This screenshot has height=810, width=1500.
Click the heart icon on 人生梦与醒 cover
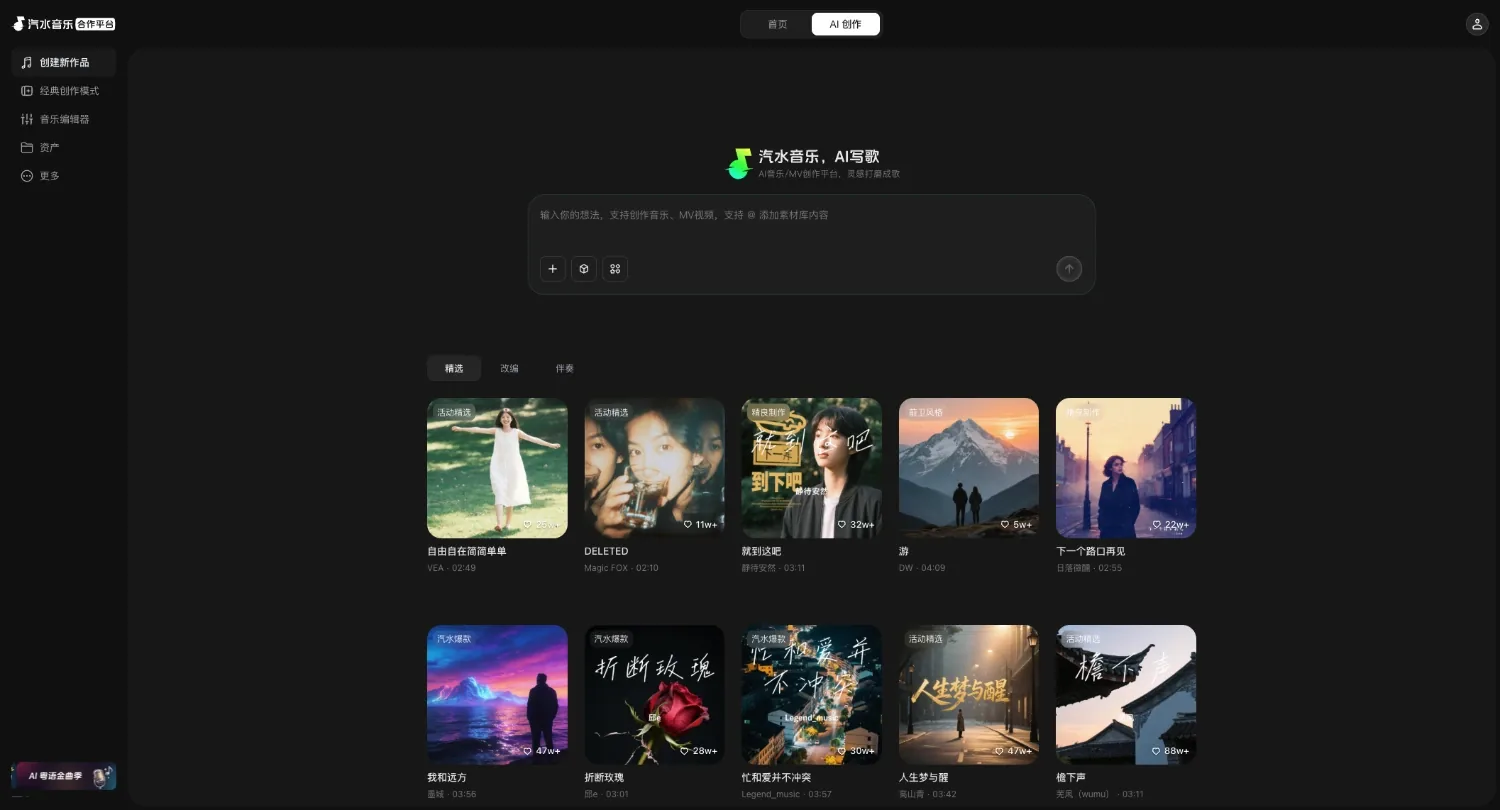(x=1001, y=751)
